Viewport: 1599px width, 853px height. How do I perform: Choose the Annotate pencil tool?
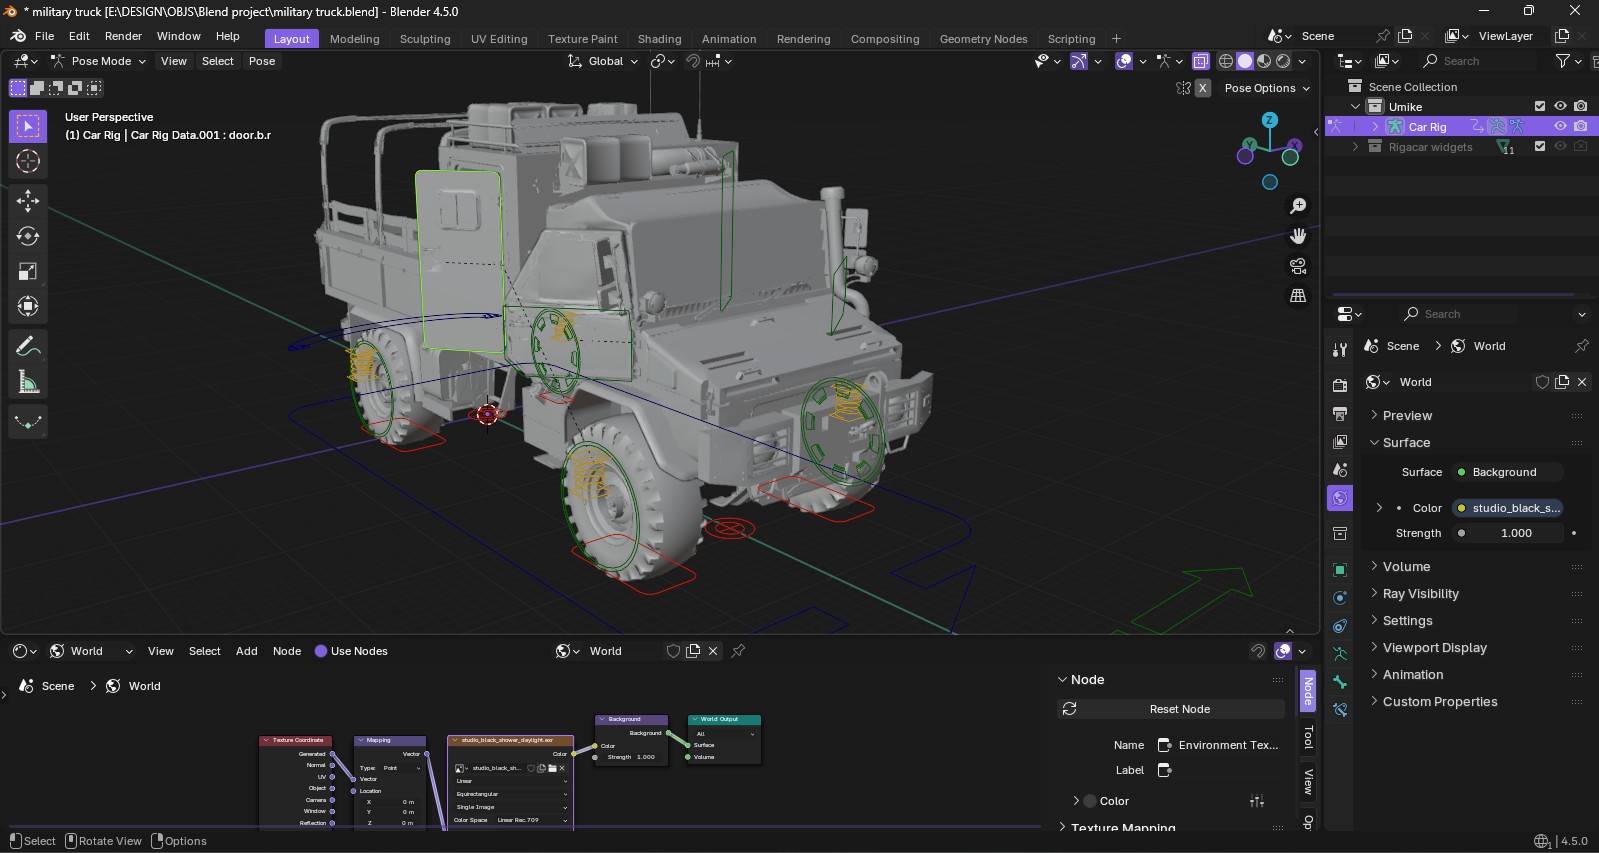pyautogui.click(x=28, y=346)
